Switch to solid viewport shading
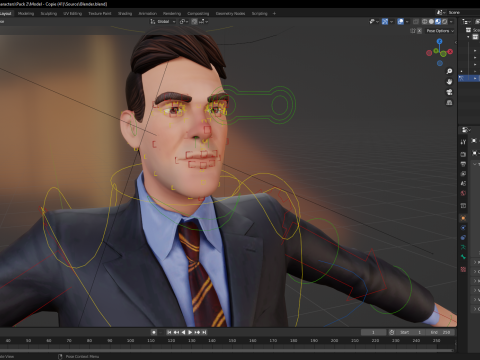 [x=431, y=21]
